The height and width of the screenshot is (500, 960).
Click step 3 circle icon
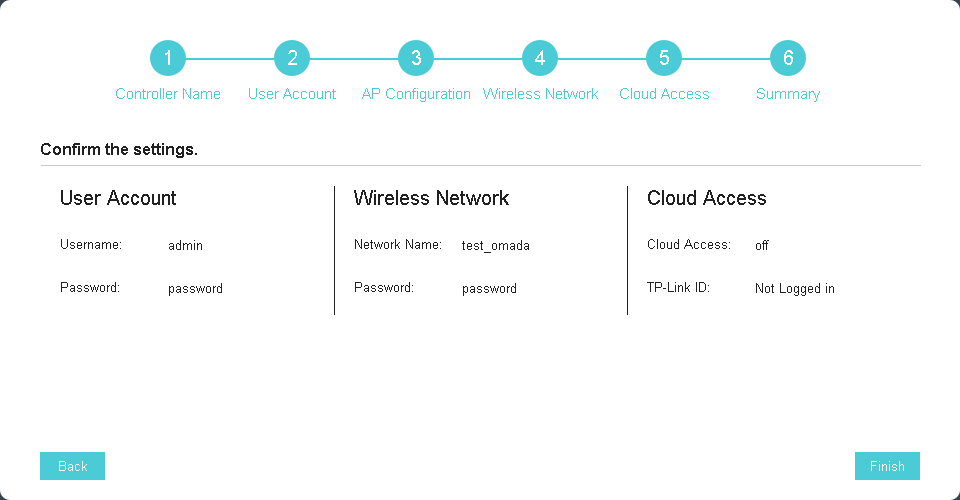(416, 58)
